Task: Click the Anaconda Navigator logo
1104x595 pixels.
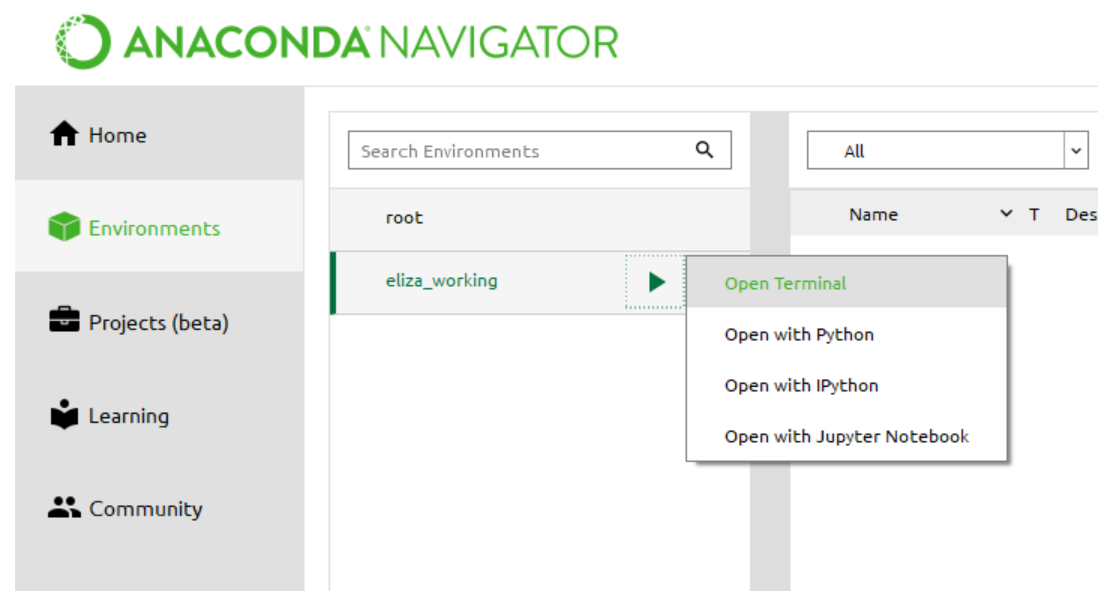Action: [x=336, y=42]
